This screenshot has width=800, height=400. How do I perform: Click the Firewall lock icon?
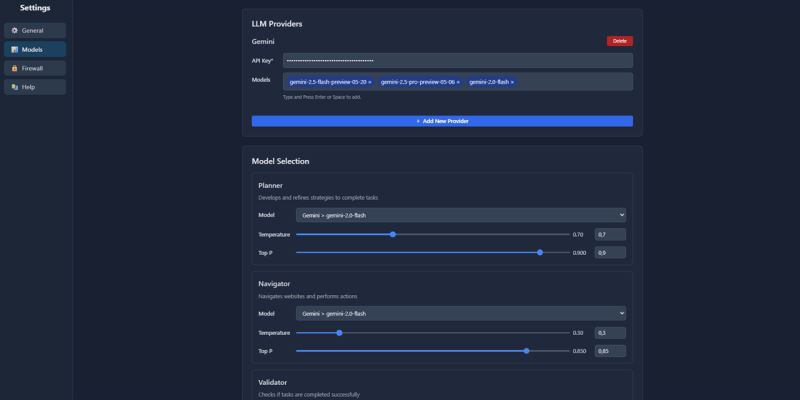pos(14,68)
